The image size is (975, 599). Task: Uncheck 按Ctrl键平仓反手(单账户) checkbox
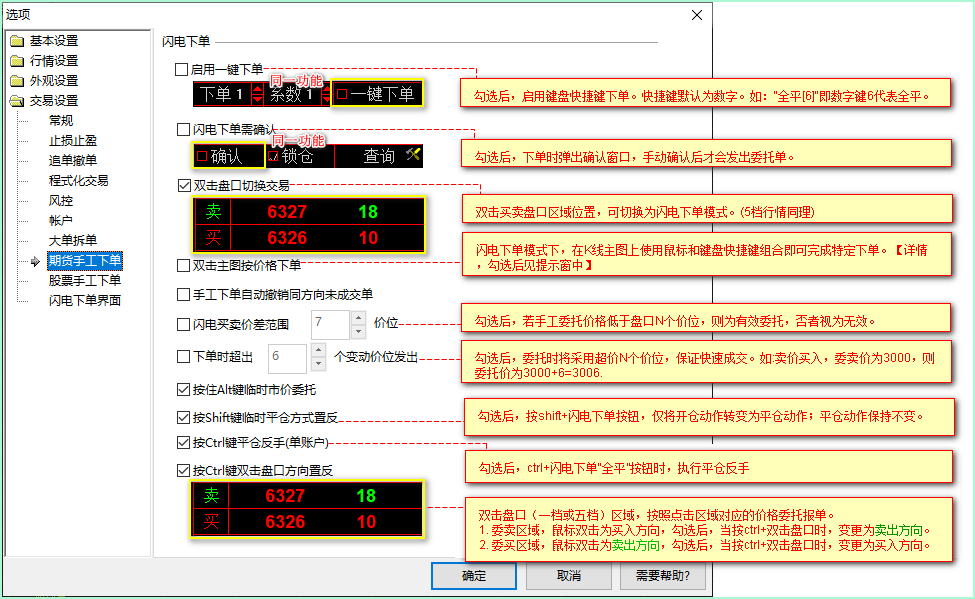(183, 442)
